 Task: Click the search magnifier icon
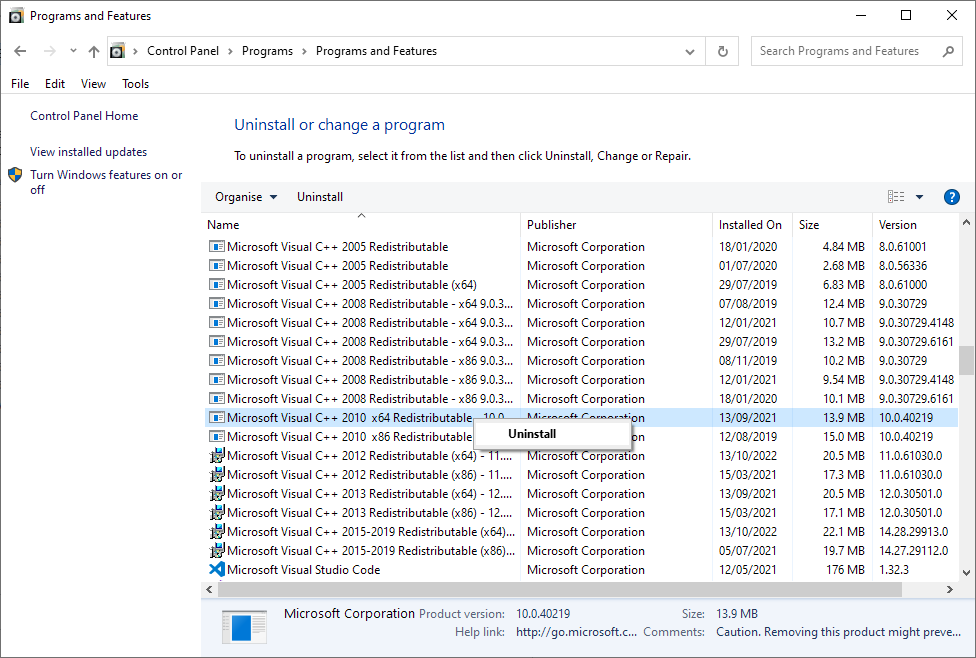(948, 51)
